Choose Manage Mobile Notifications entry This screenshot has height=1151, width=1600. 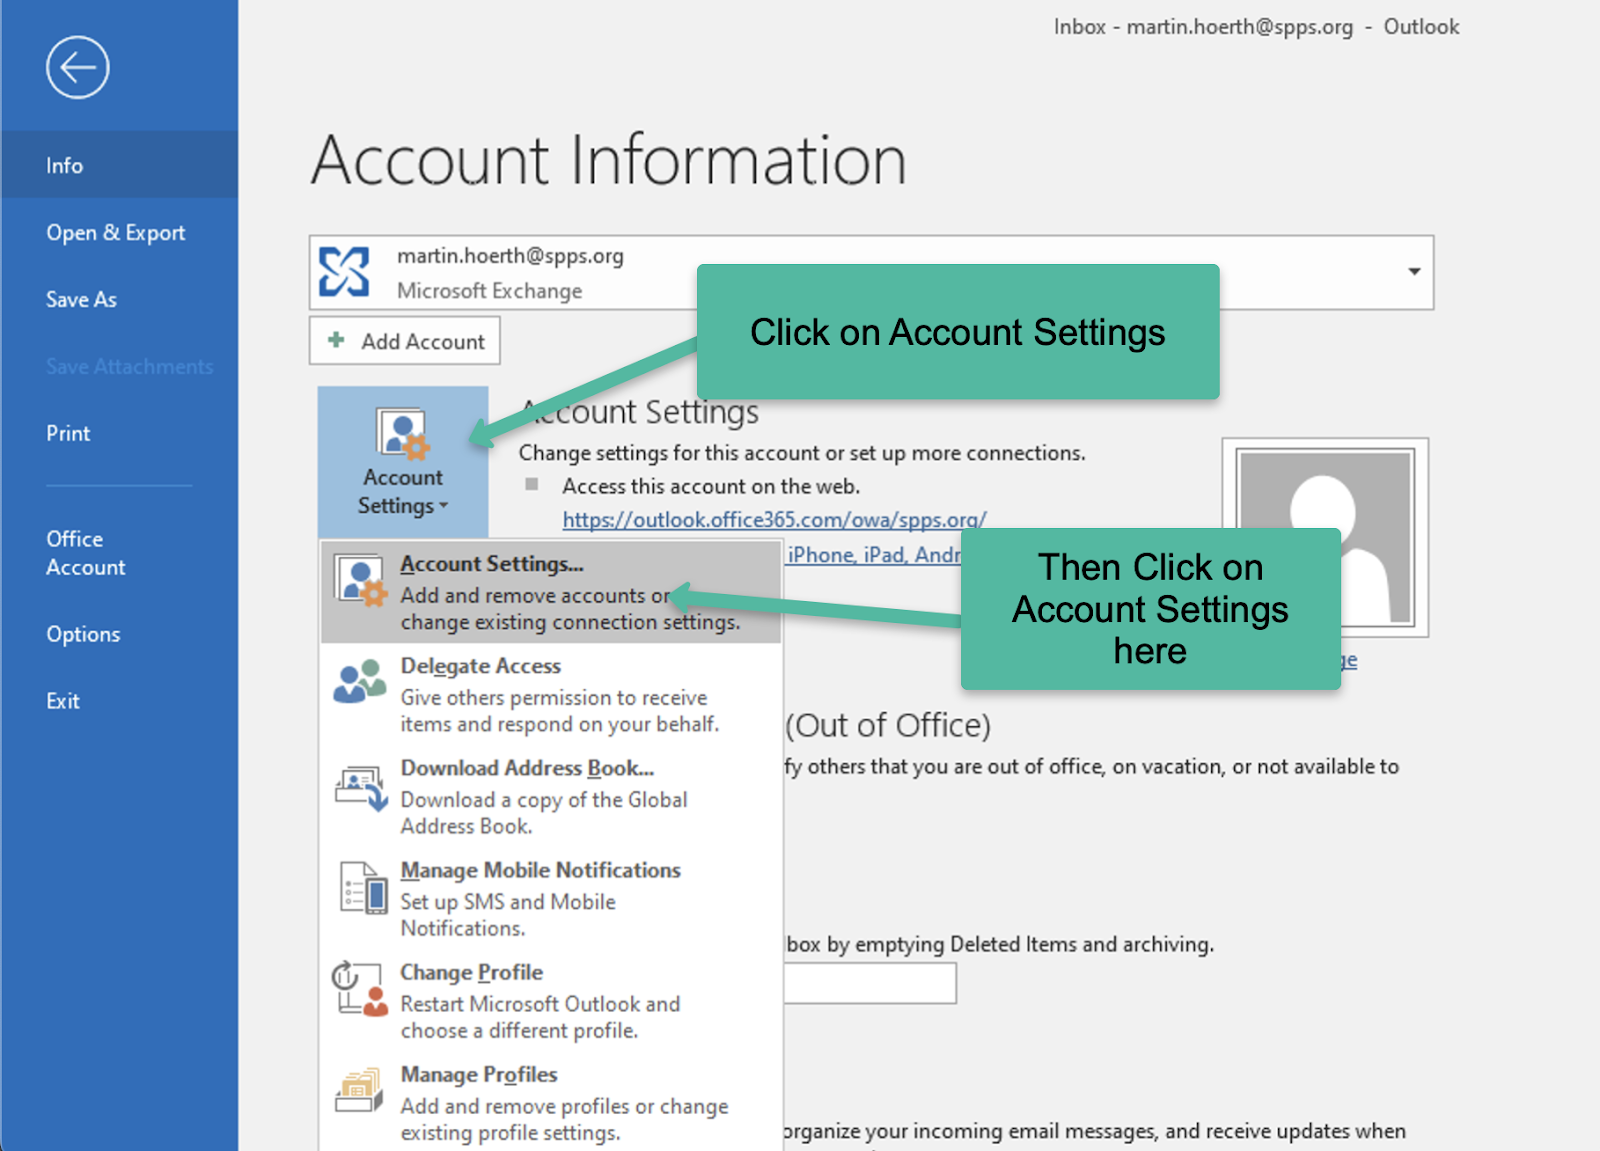pyautogui.click(x=551, y=898)
